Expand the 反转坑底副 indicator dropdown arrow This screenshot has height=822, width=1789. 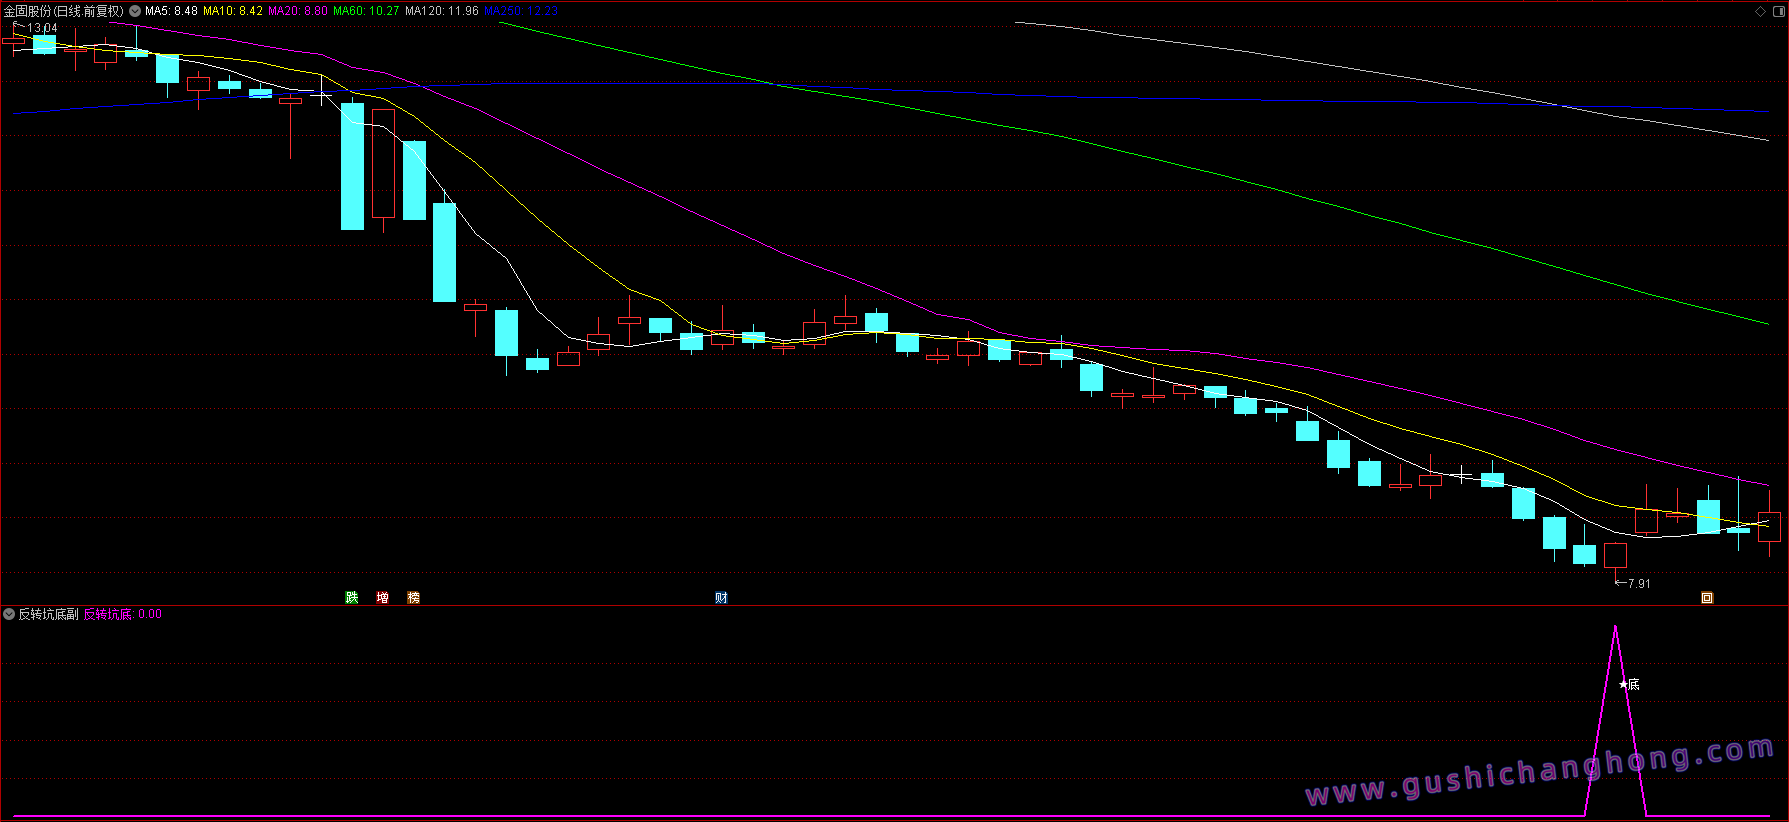coord(9,614)
